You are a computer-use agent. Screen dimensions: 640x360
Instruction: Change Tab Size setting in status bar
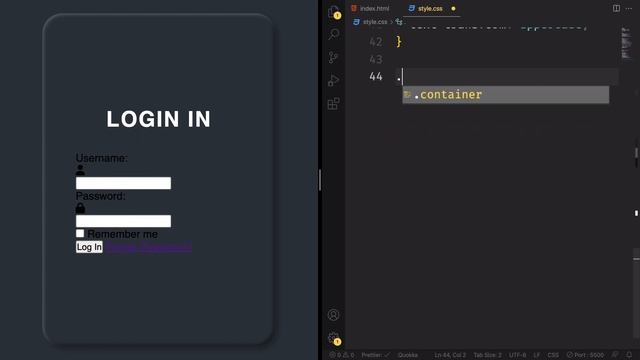487,355
